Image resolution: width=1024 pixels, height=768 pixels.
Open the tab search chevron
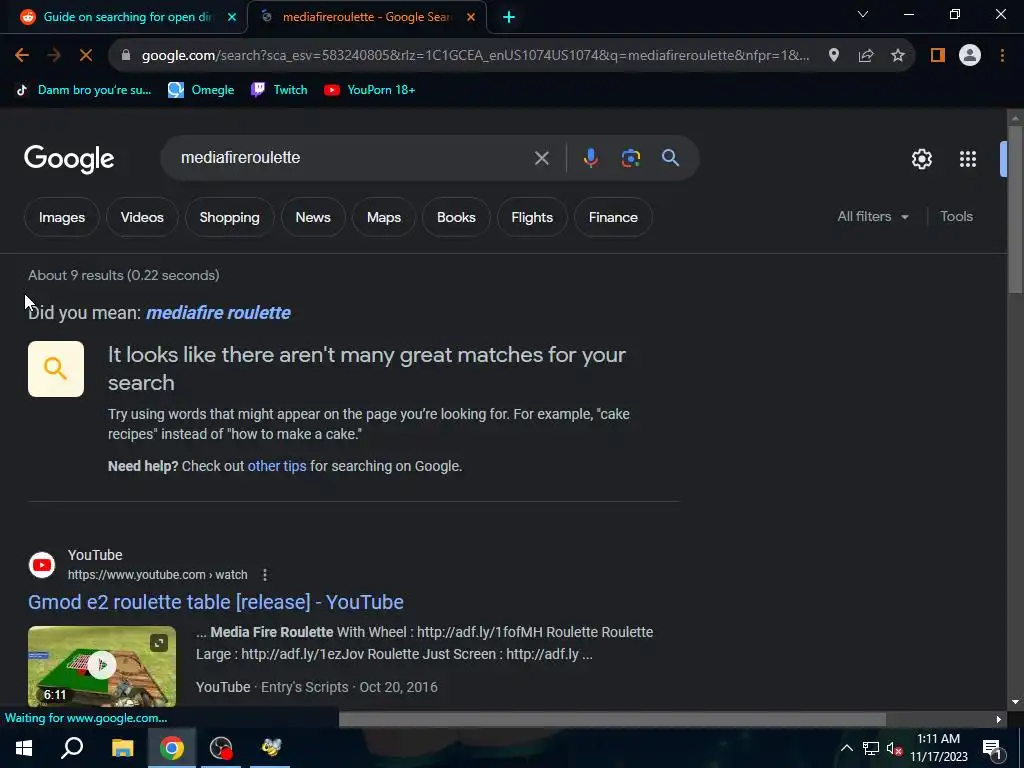[863, 14]
